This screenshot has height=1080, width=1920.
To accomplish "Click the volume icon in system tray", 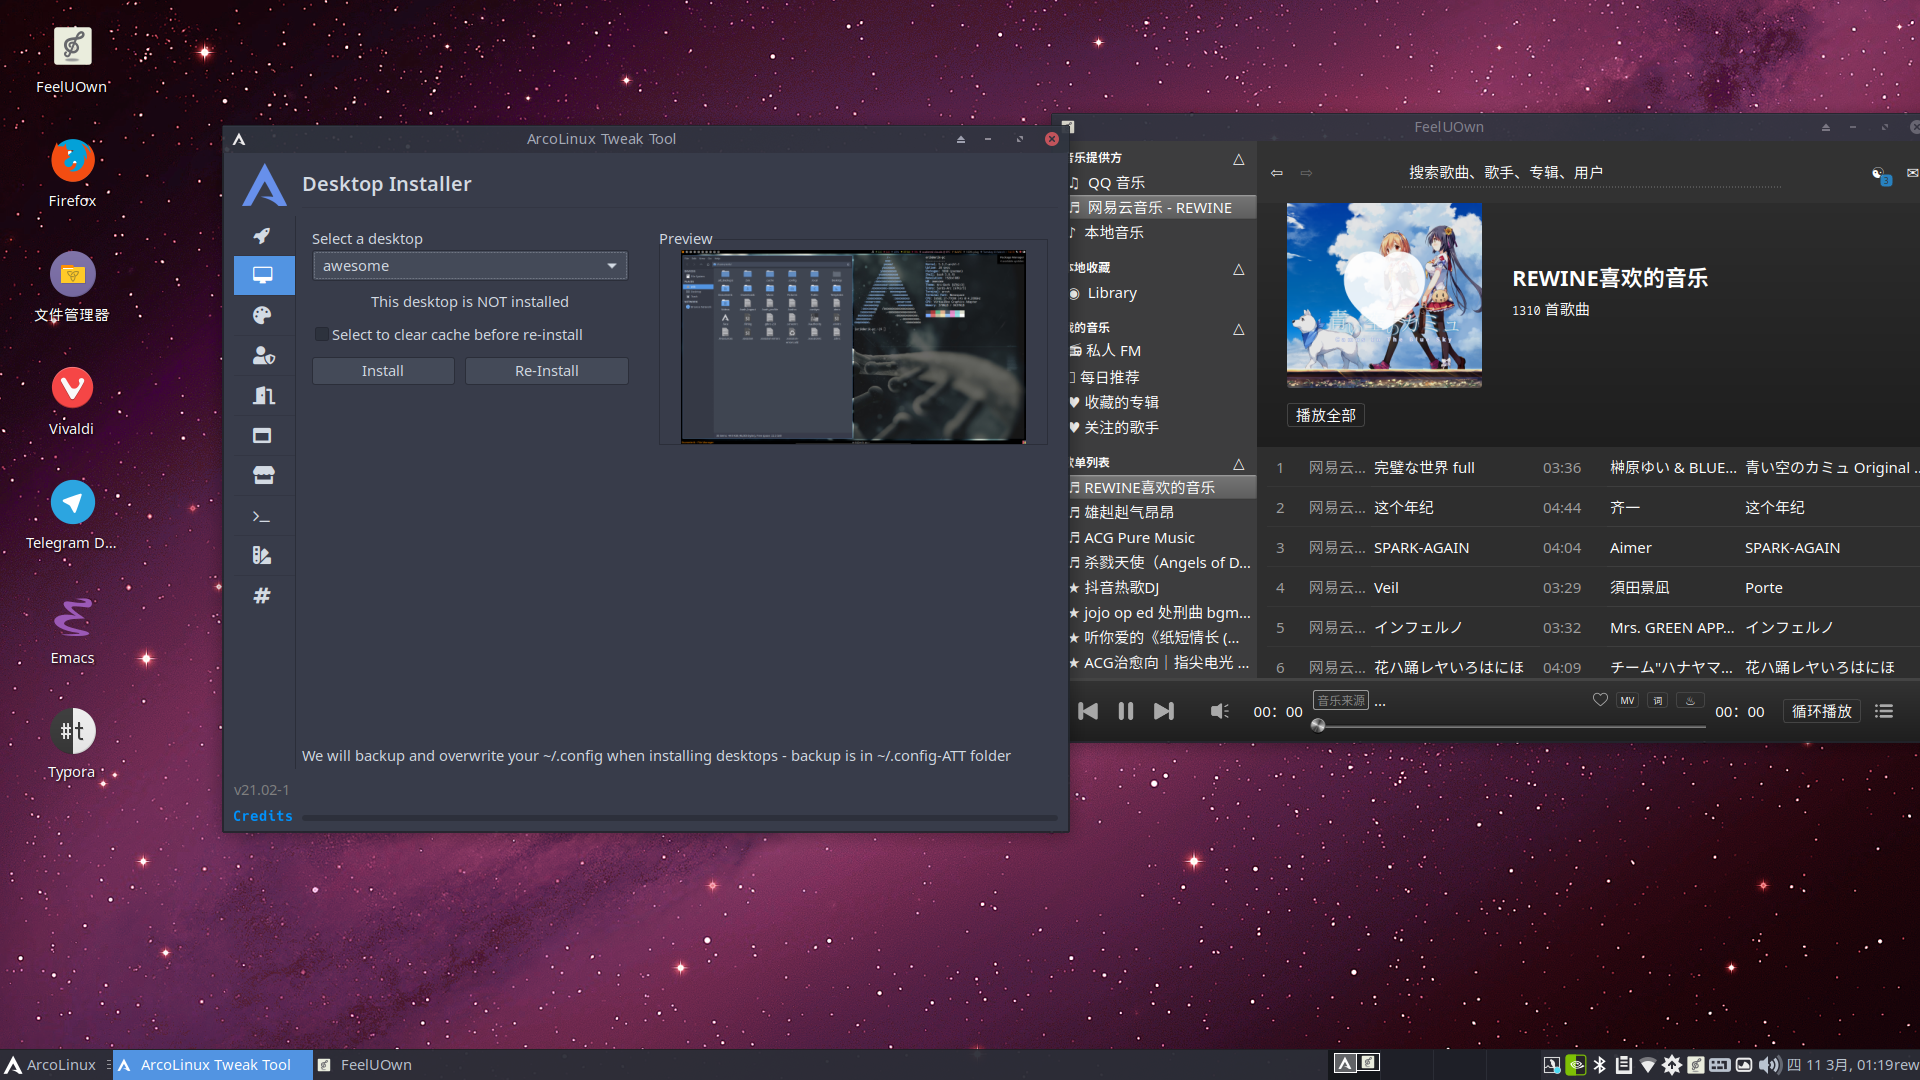I will (x=1769, y=1065).
